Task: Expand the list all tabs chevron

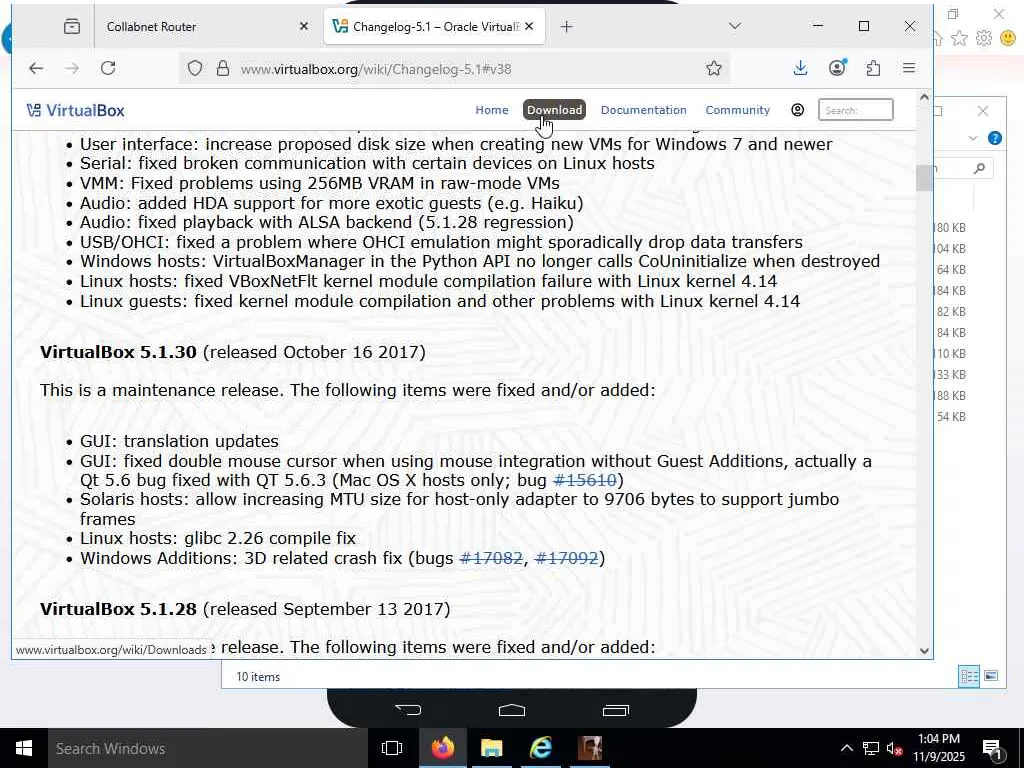Action: pos(735,27)
